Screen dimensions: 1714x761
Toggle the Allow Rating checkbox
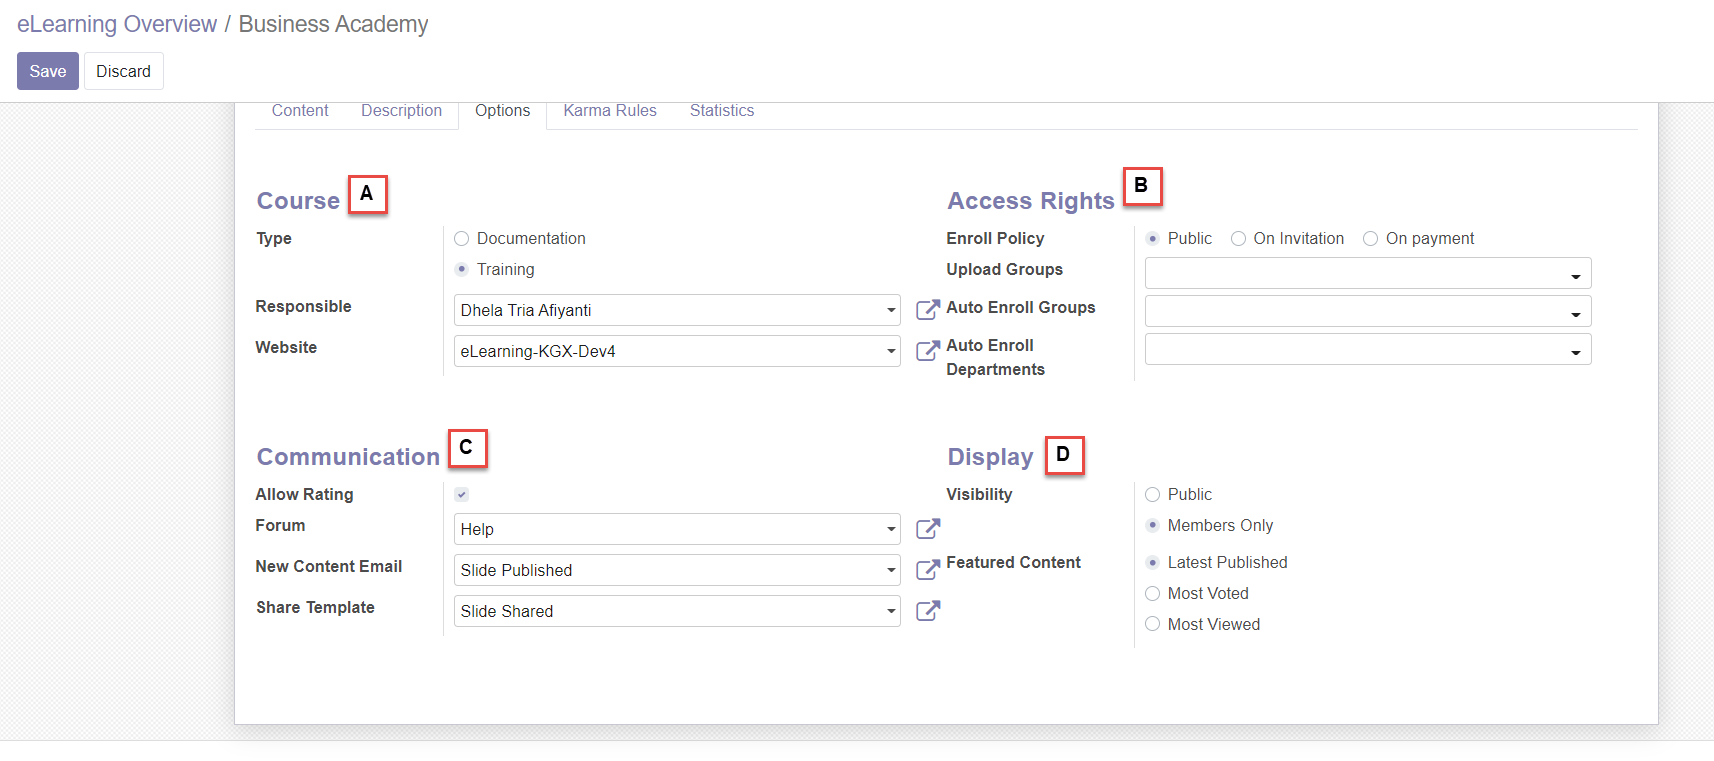pyautogui.click(x=462, y=494)
